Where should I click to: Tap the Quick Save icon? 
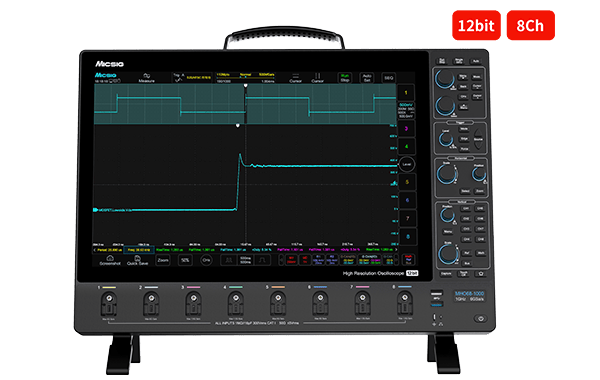click(137, 260)
